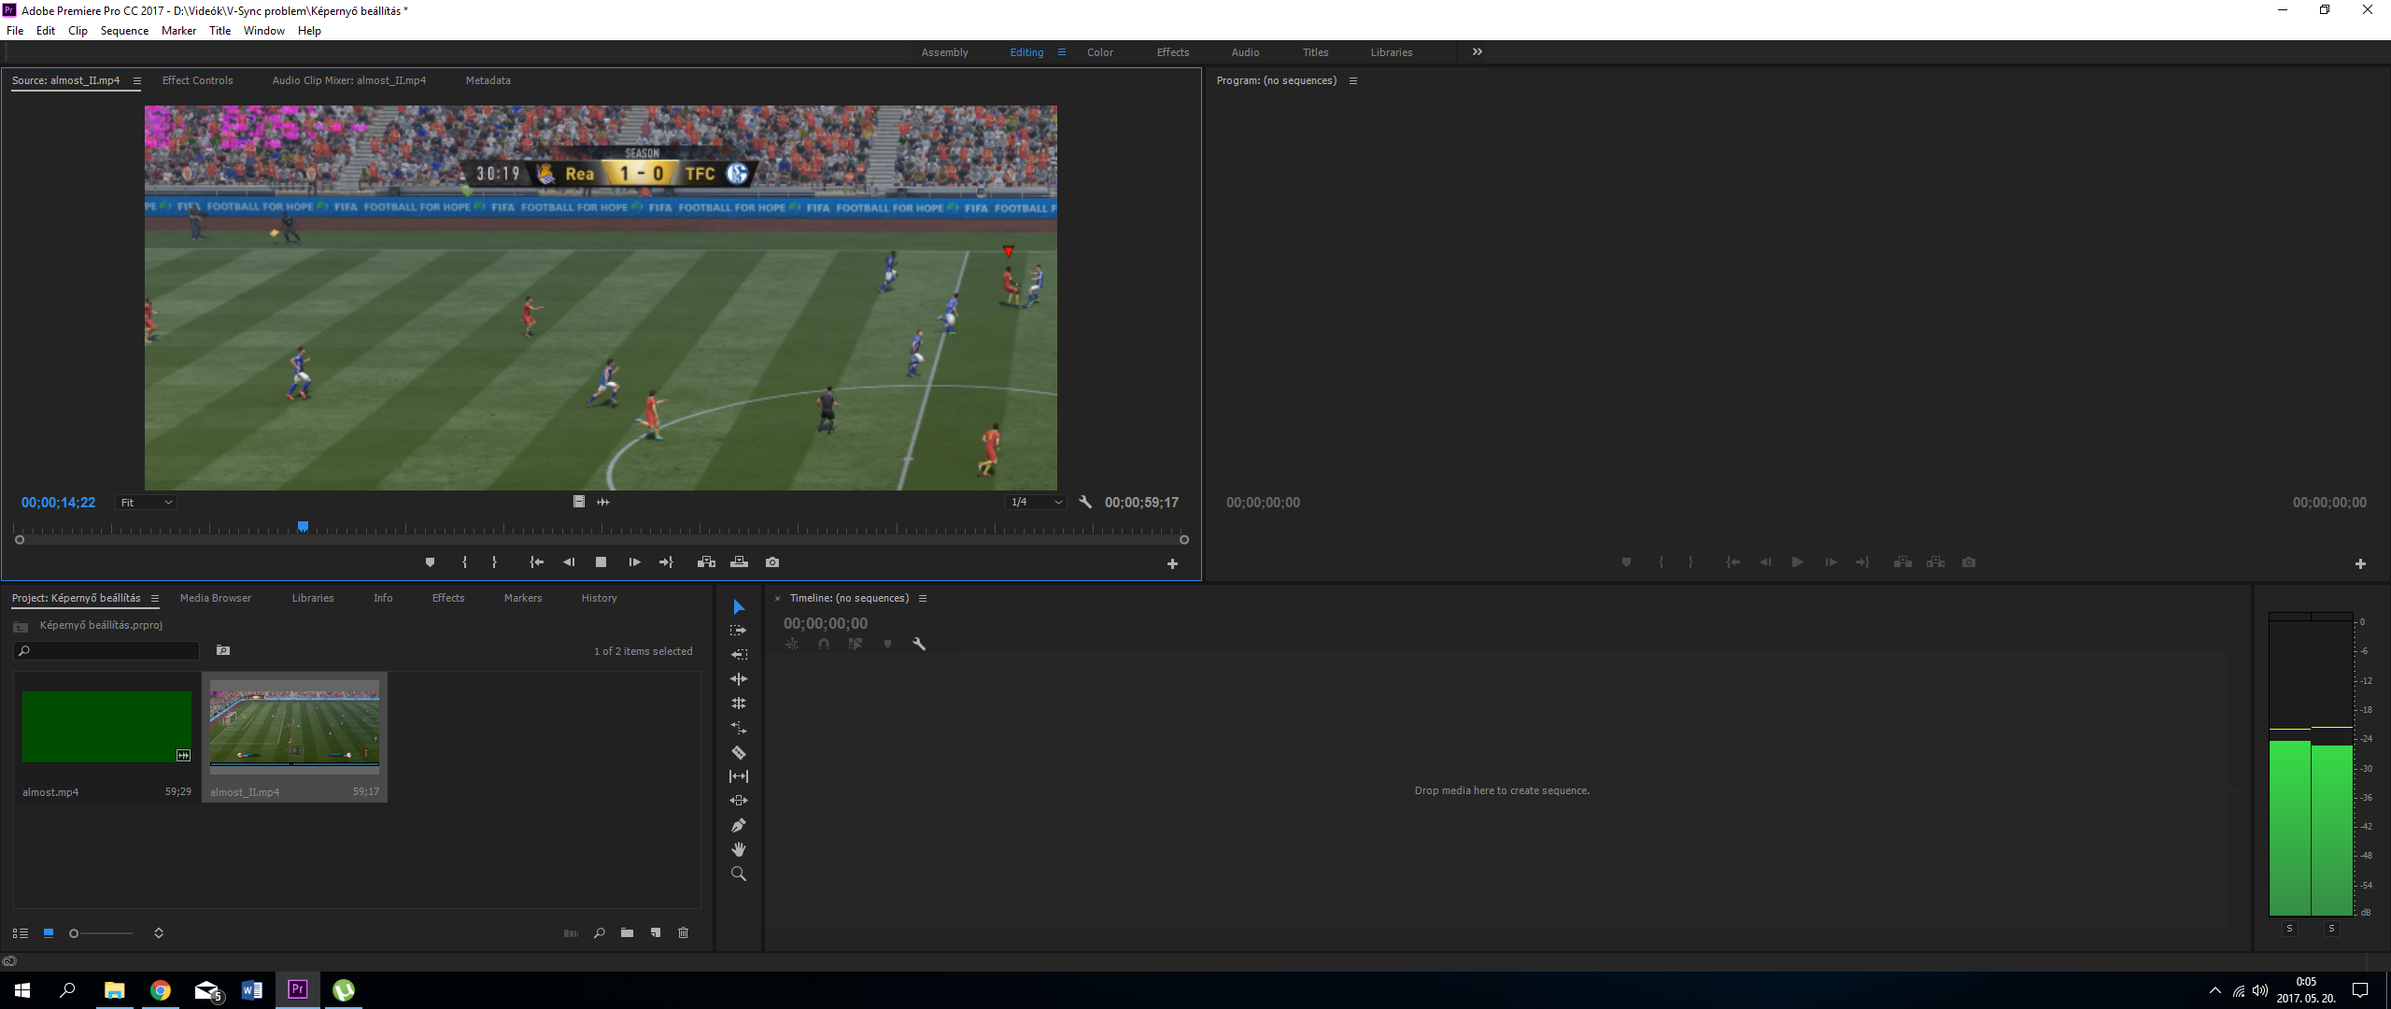This screenshot has width=2391, height=1009.
Task: Adjust the thumbnail zoom slider in Project panel
Action: pyautogui.click(x=100, y=933)
